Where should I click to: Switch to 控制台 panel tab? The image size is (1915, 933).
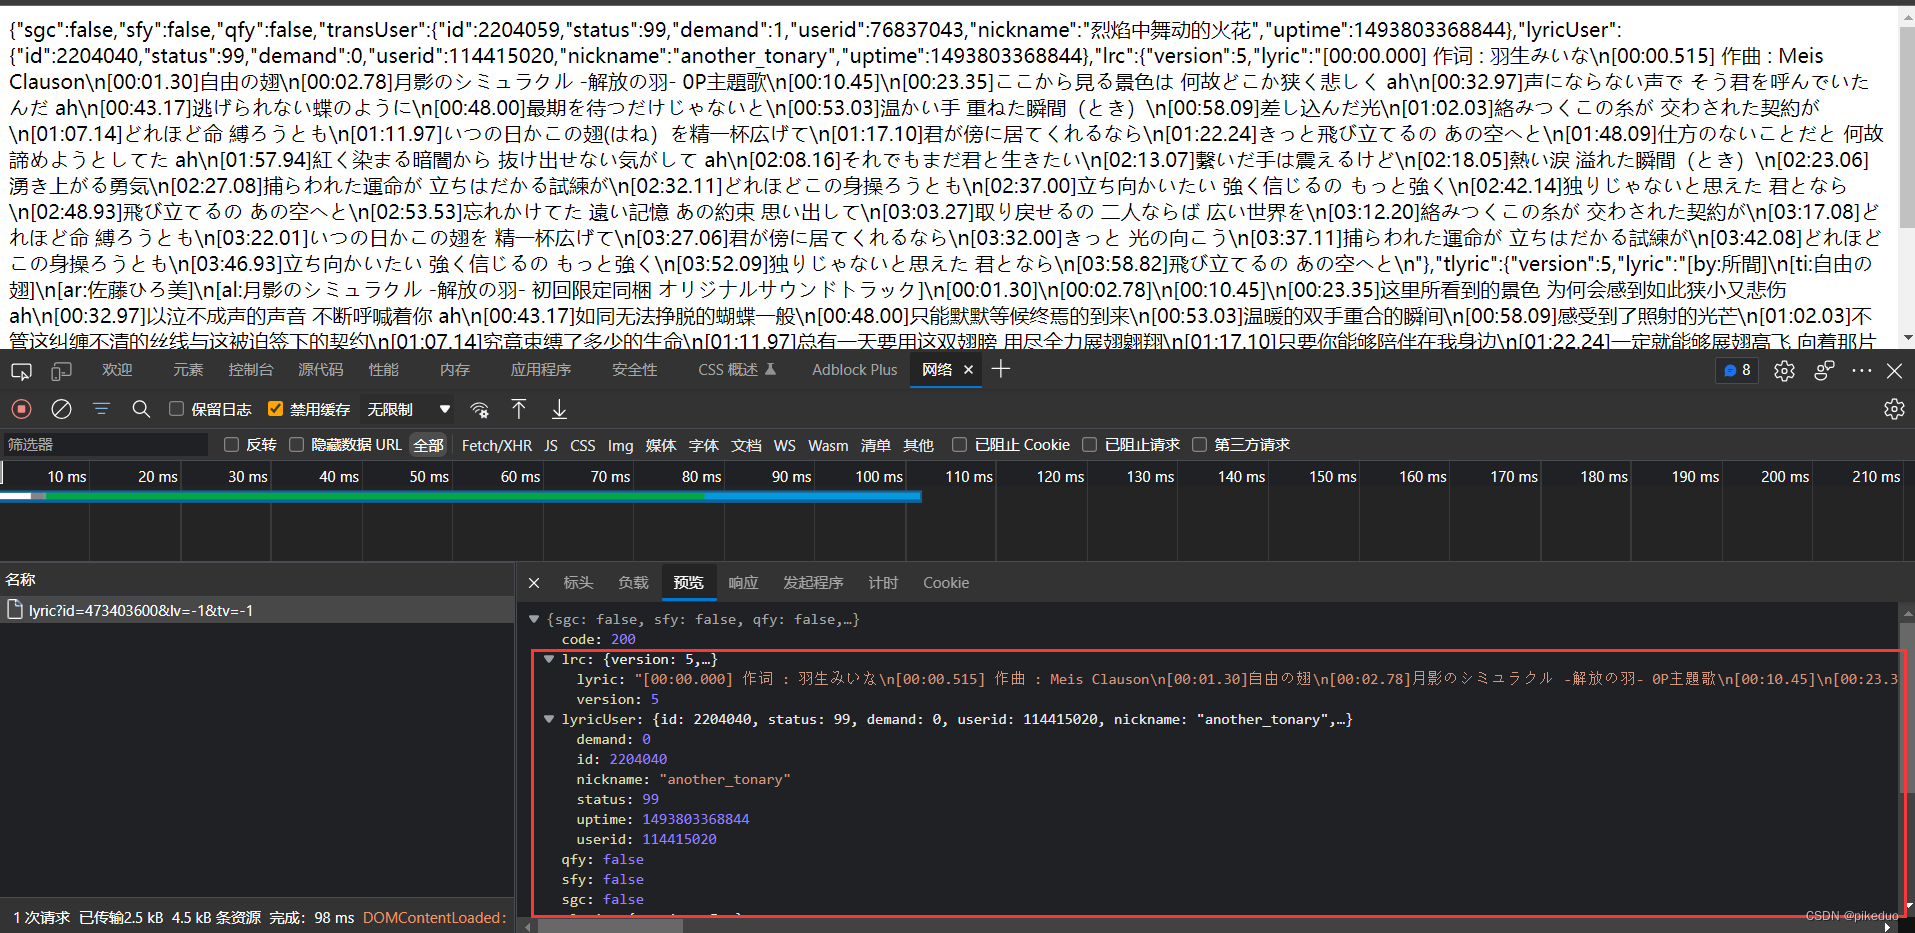pos(250,370)
